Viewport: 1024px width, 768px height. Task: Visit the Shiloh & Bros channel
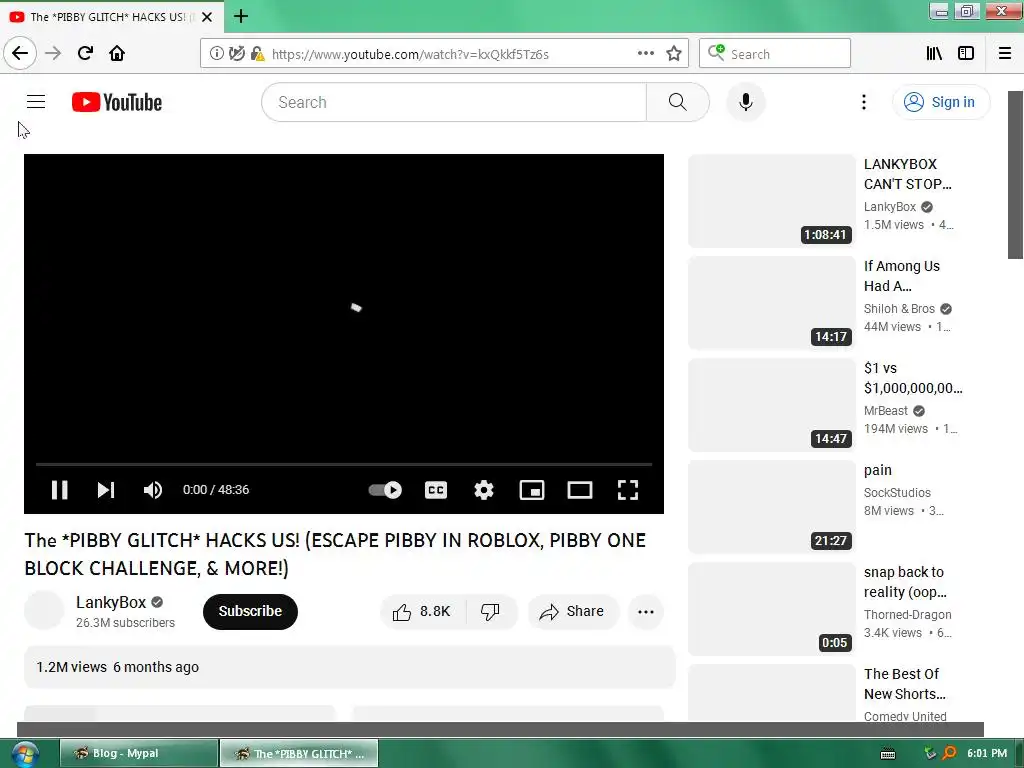(899, 309)
